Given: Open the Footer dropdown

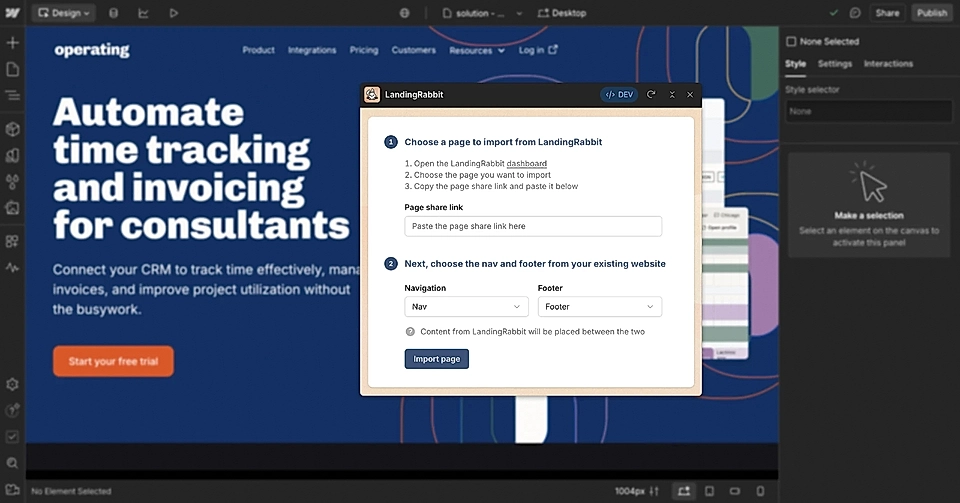Looking at the screenshot, I should pyautogui.click(x=599, y=307).
